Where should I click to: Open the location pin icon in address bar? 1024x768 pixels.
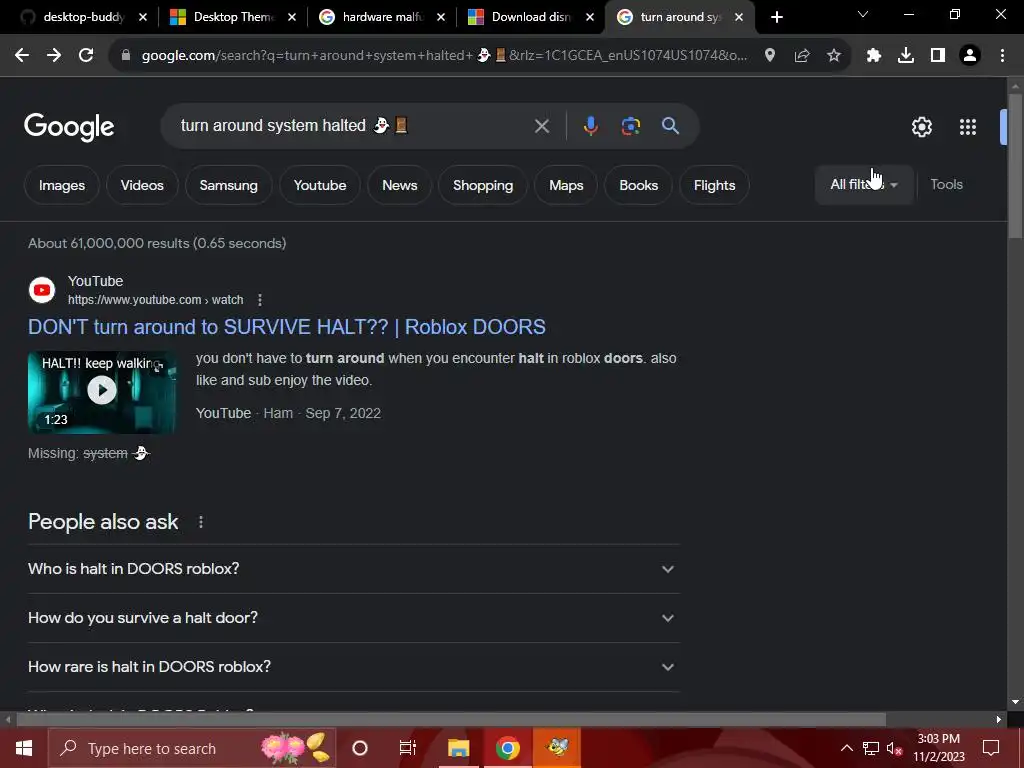coord(770,56)
